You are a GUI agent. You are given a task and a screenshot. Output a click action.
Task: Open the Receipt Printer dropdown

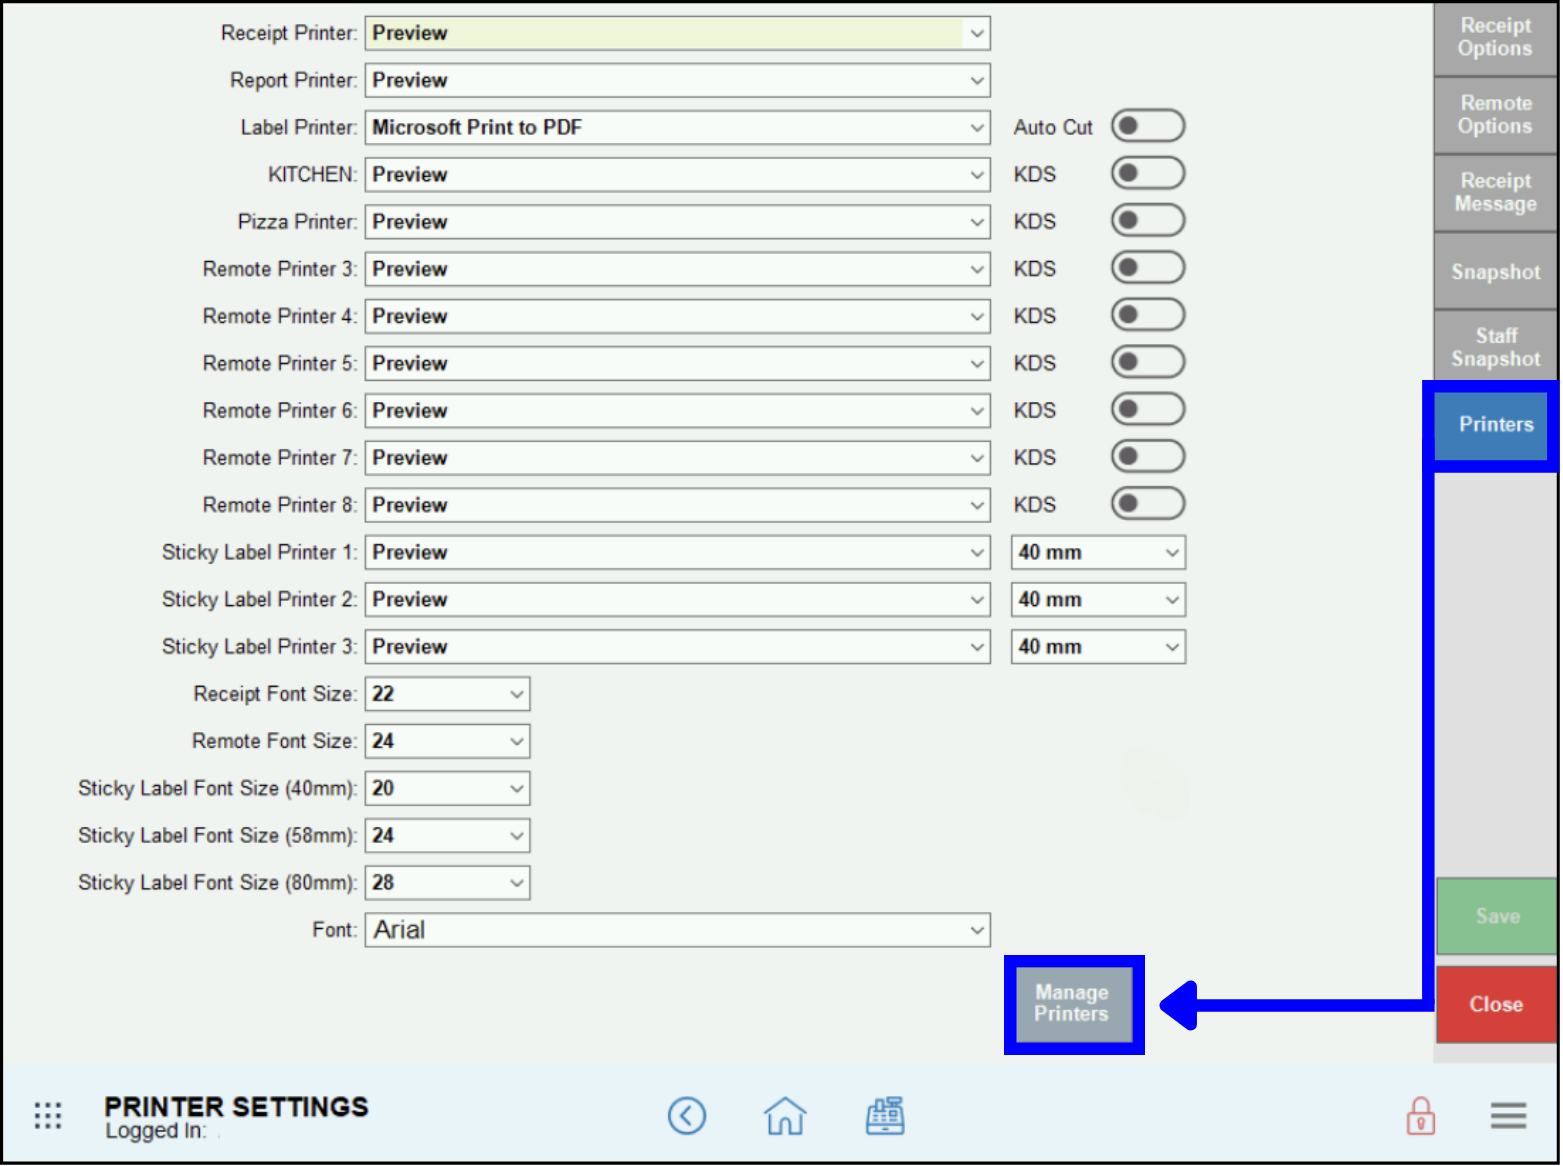[x=677, y=33]
